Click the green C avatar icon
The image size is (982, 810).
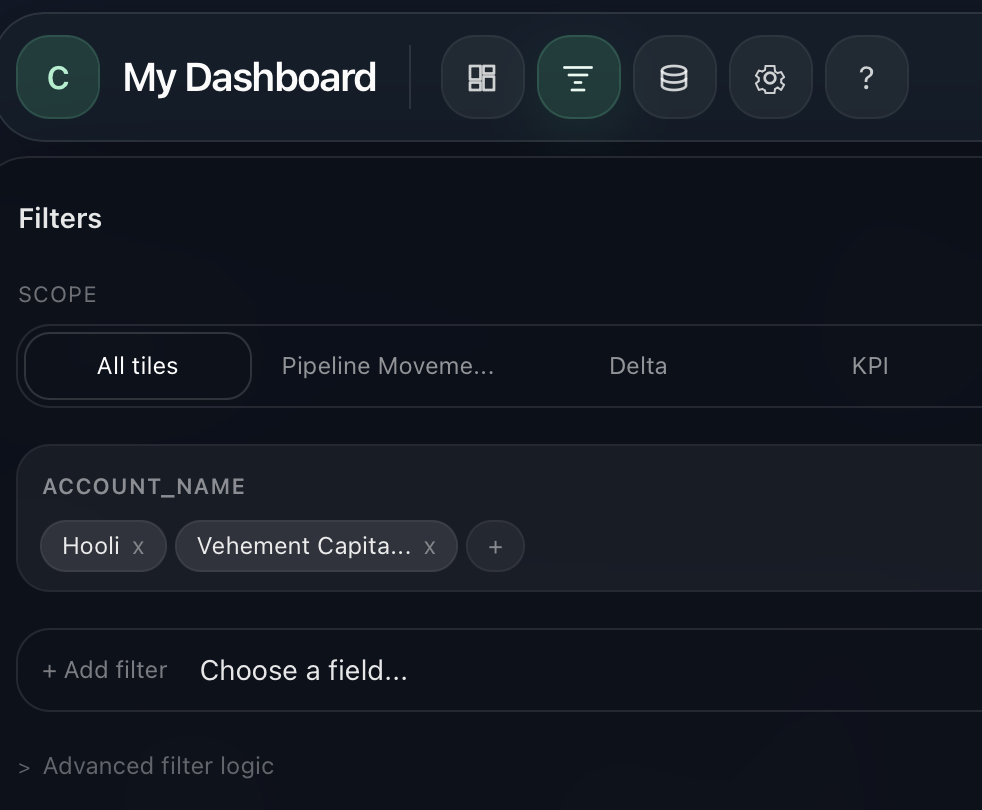(x=58, y=77)
